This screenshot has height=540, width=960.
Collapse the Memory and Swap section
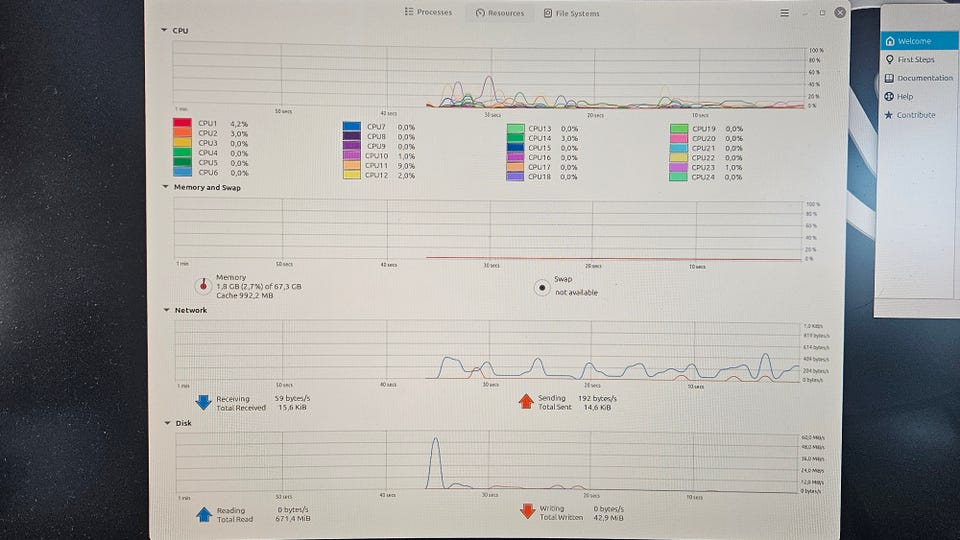coord(166,187)
